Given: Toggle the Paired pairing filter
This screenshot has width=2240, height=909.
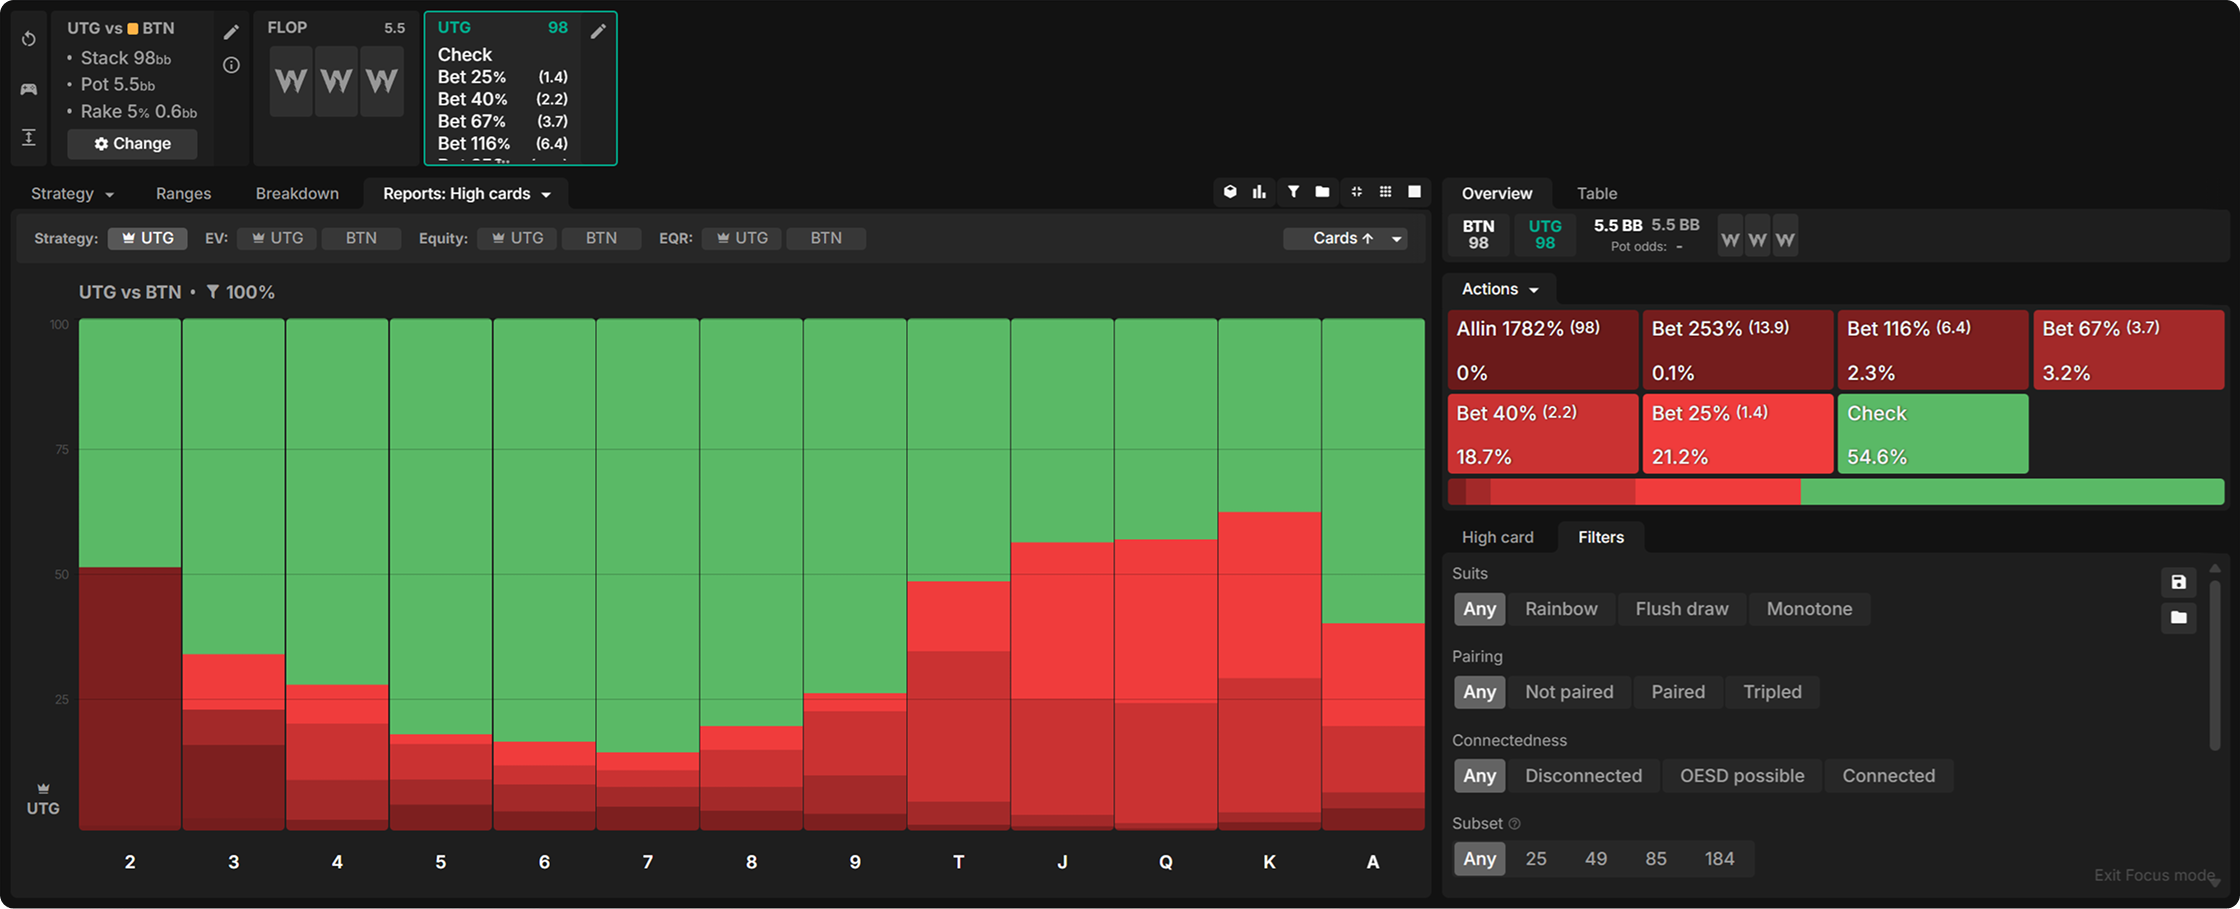Looking at the screenshot, I should (1677, 692).
